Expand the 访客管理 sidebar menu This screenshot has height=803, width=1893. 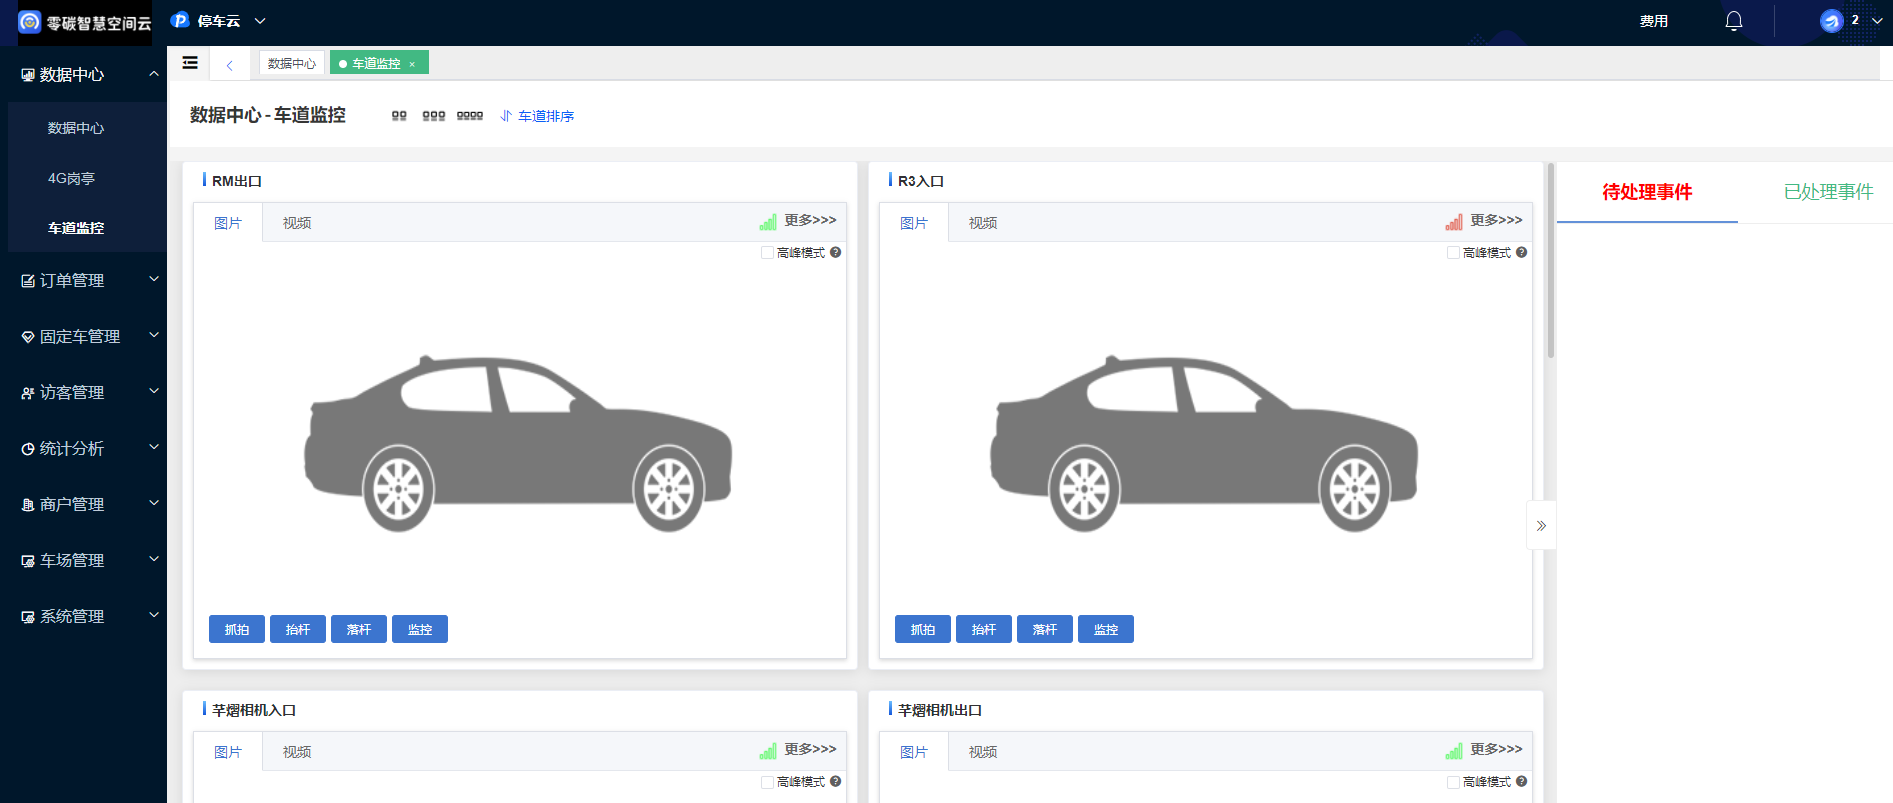[x=83, y=392]
